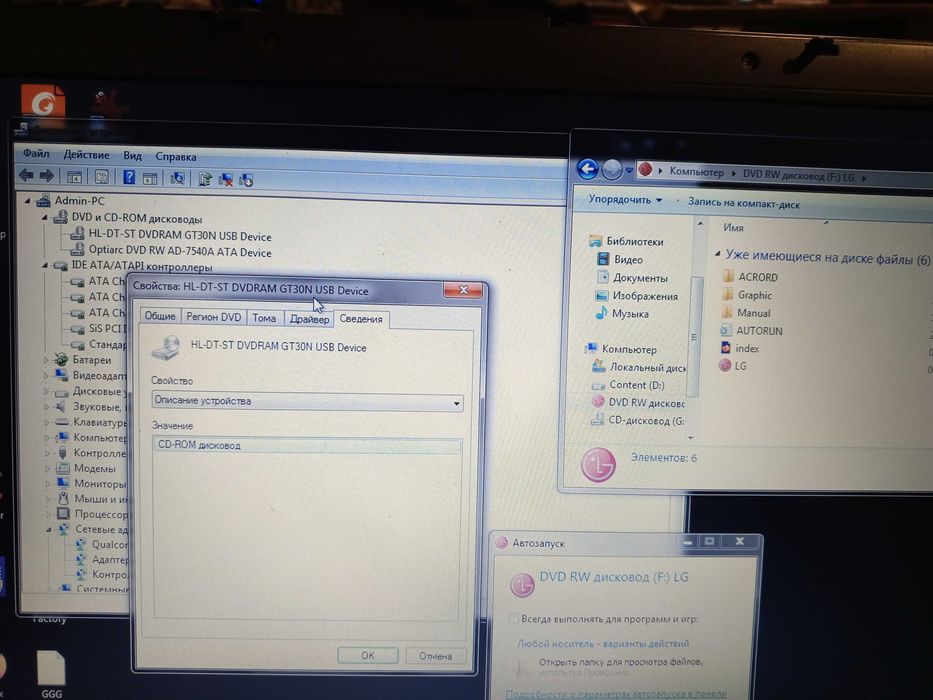Switch to the Тома tab
Viewport: 933px width, 700px height.
(264, 318)
